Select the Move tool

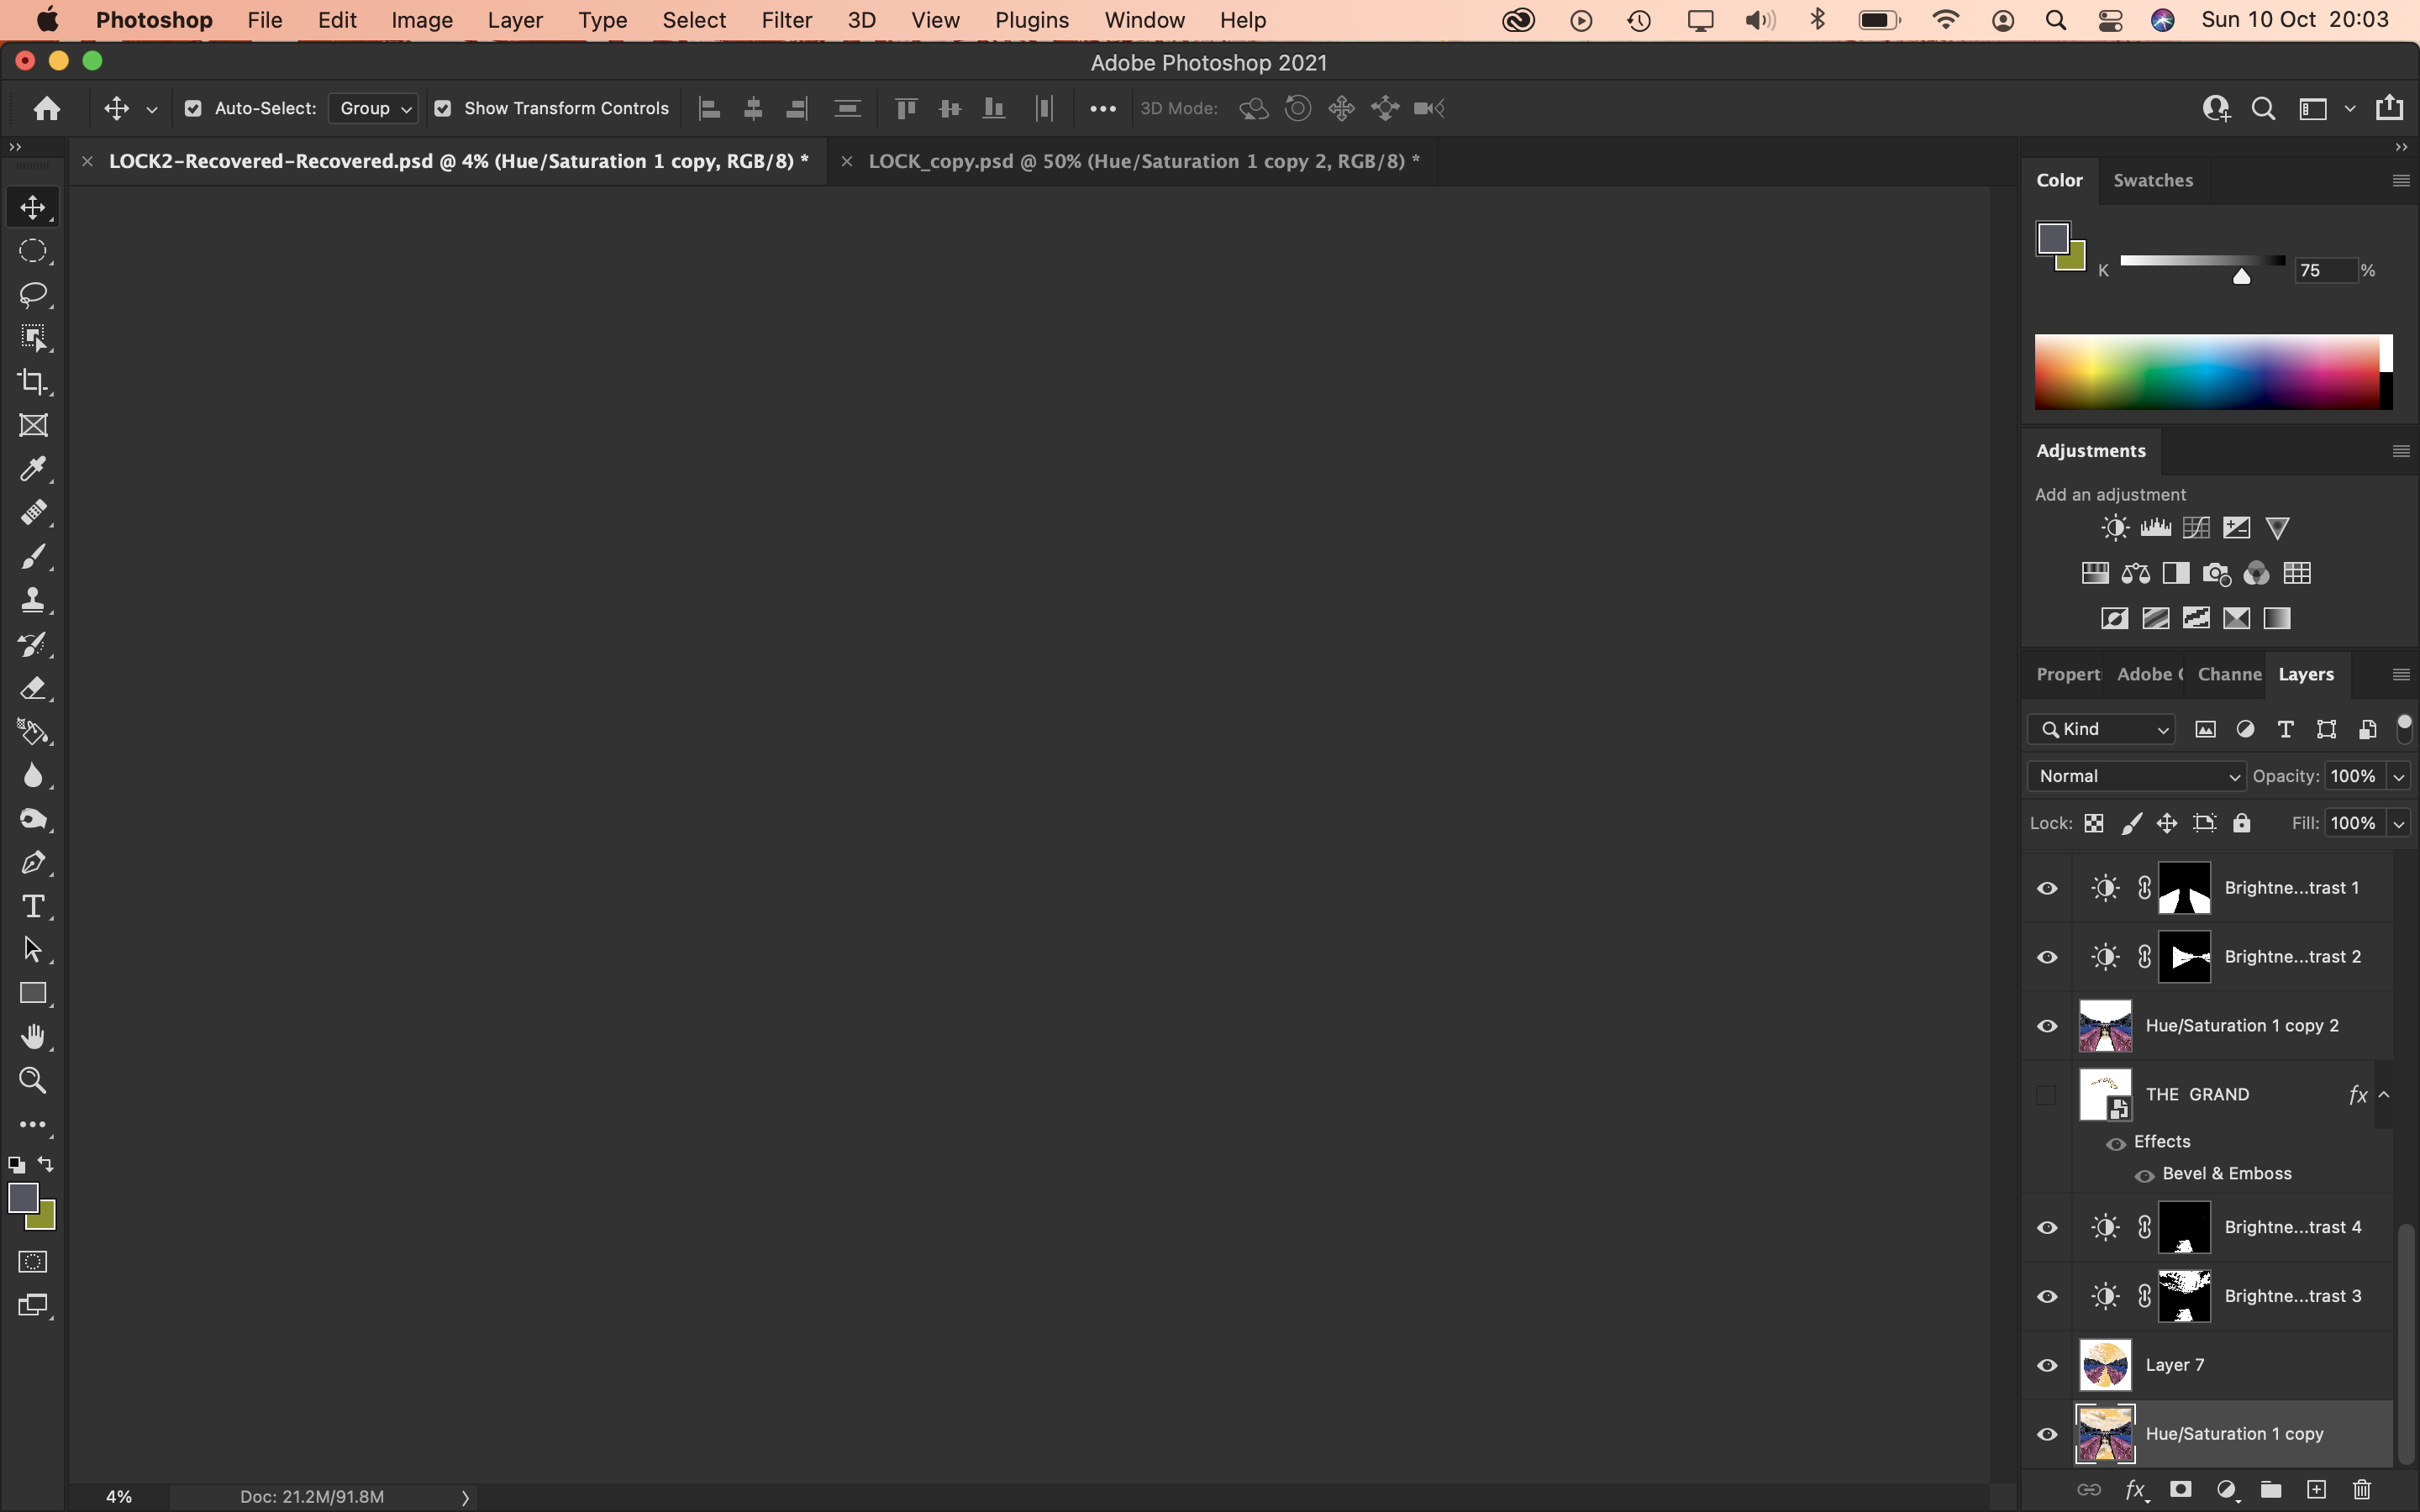click(x=33, y=207)
